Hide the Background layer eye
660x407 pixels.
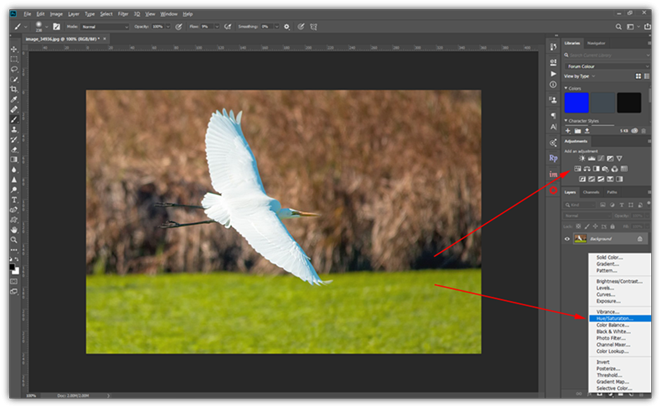coord(567,239)
